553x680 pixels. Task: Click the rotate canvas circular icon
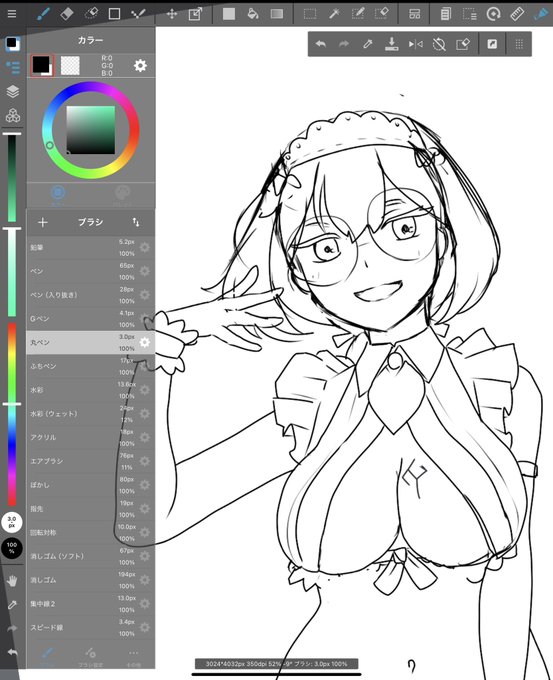pos(493,14)
